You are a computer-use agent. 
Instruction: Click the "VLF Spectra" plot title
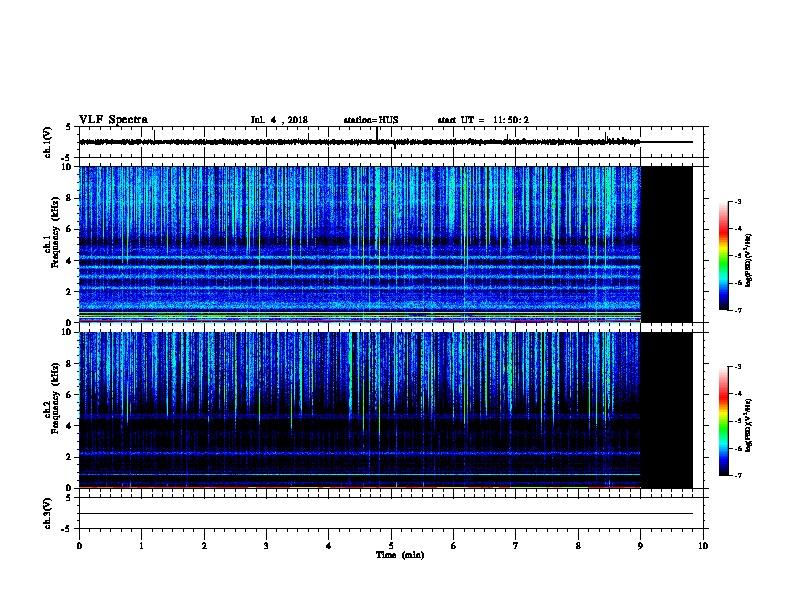click(x=113, y=120)
